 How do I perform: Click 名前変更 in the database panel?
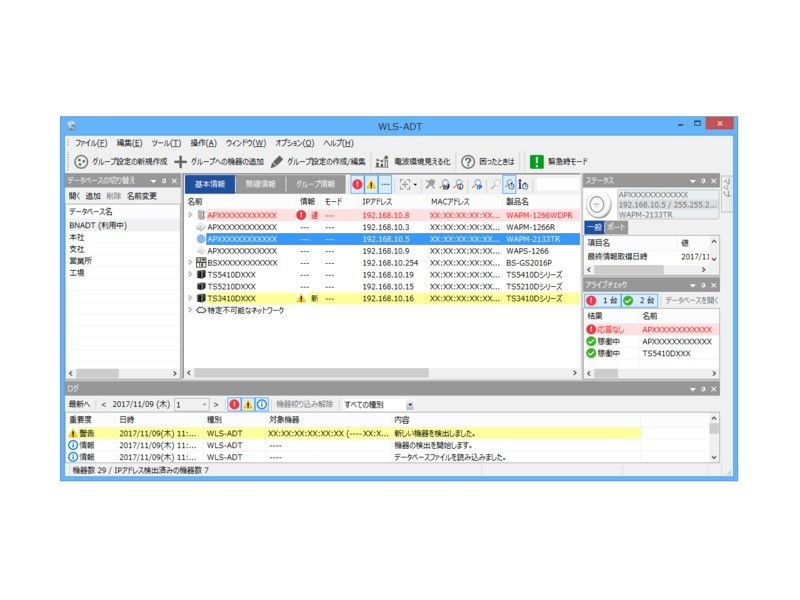click(x=141, y=197)
